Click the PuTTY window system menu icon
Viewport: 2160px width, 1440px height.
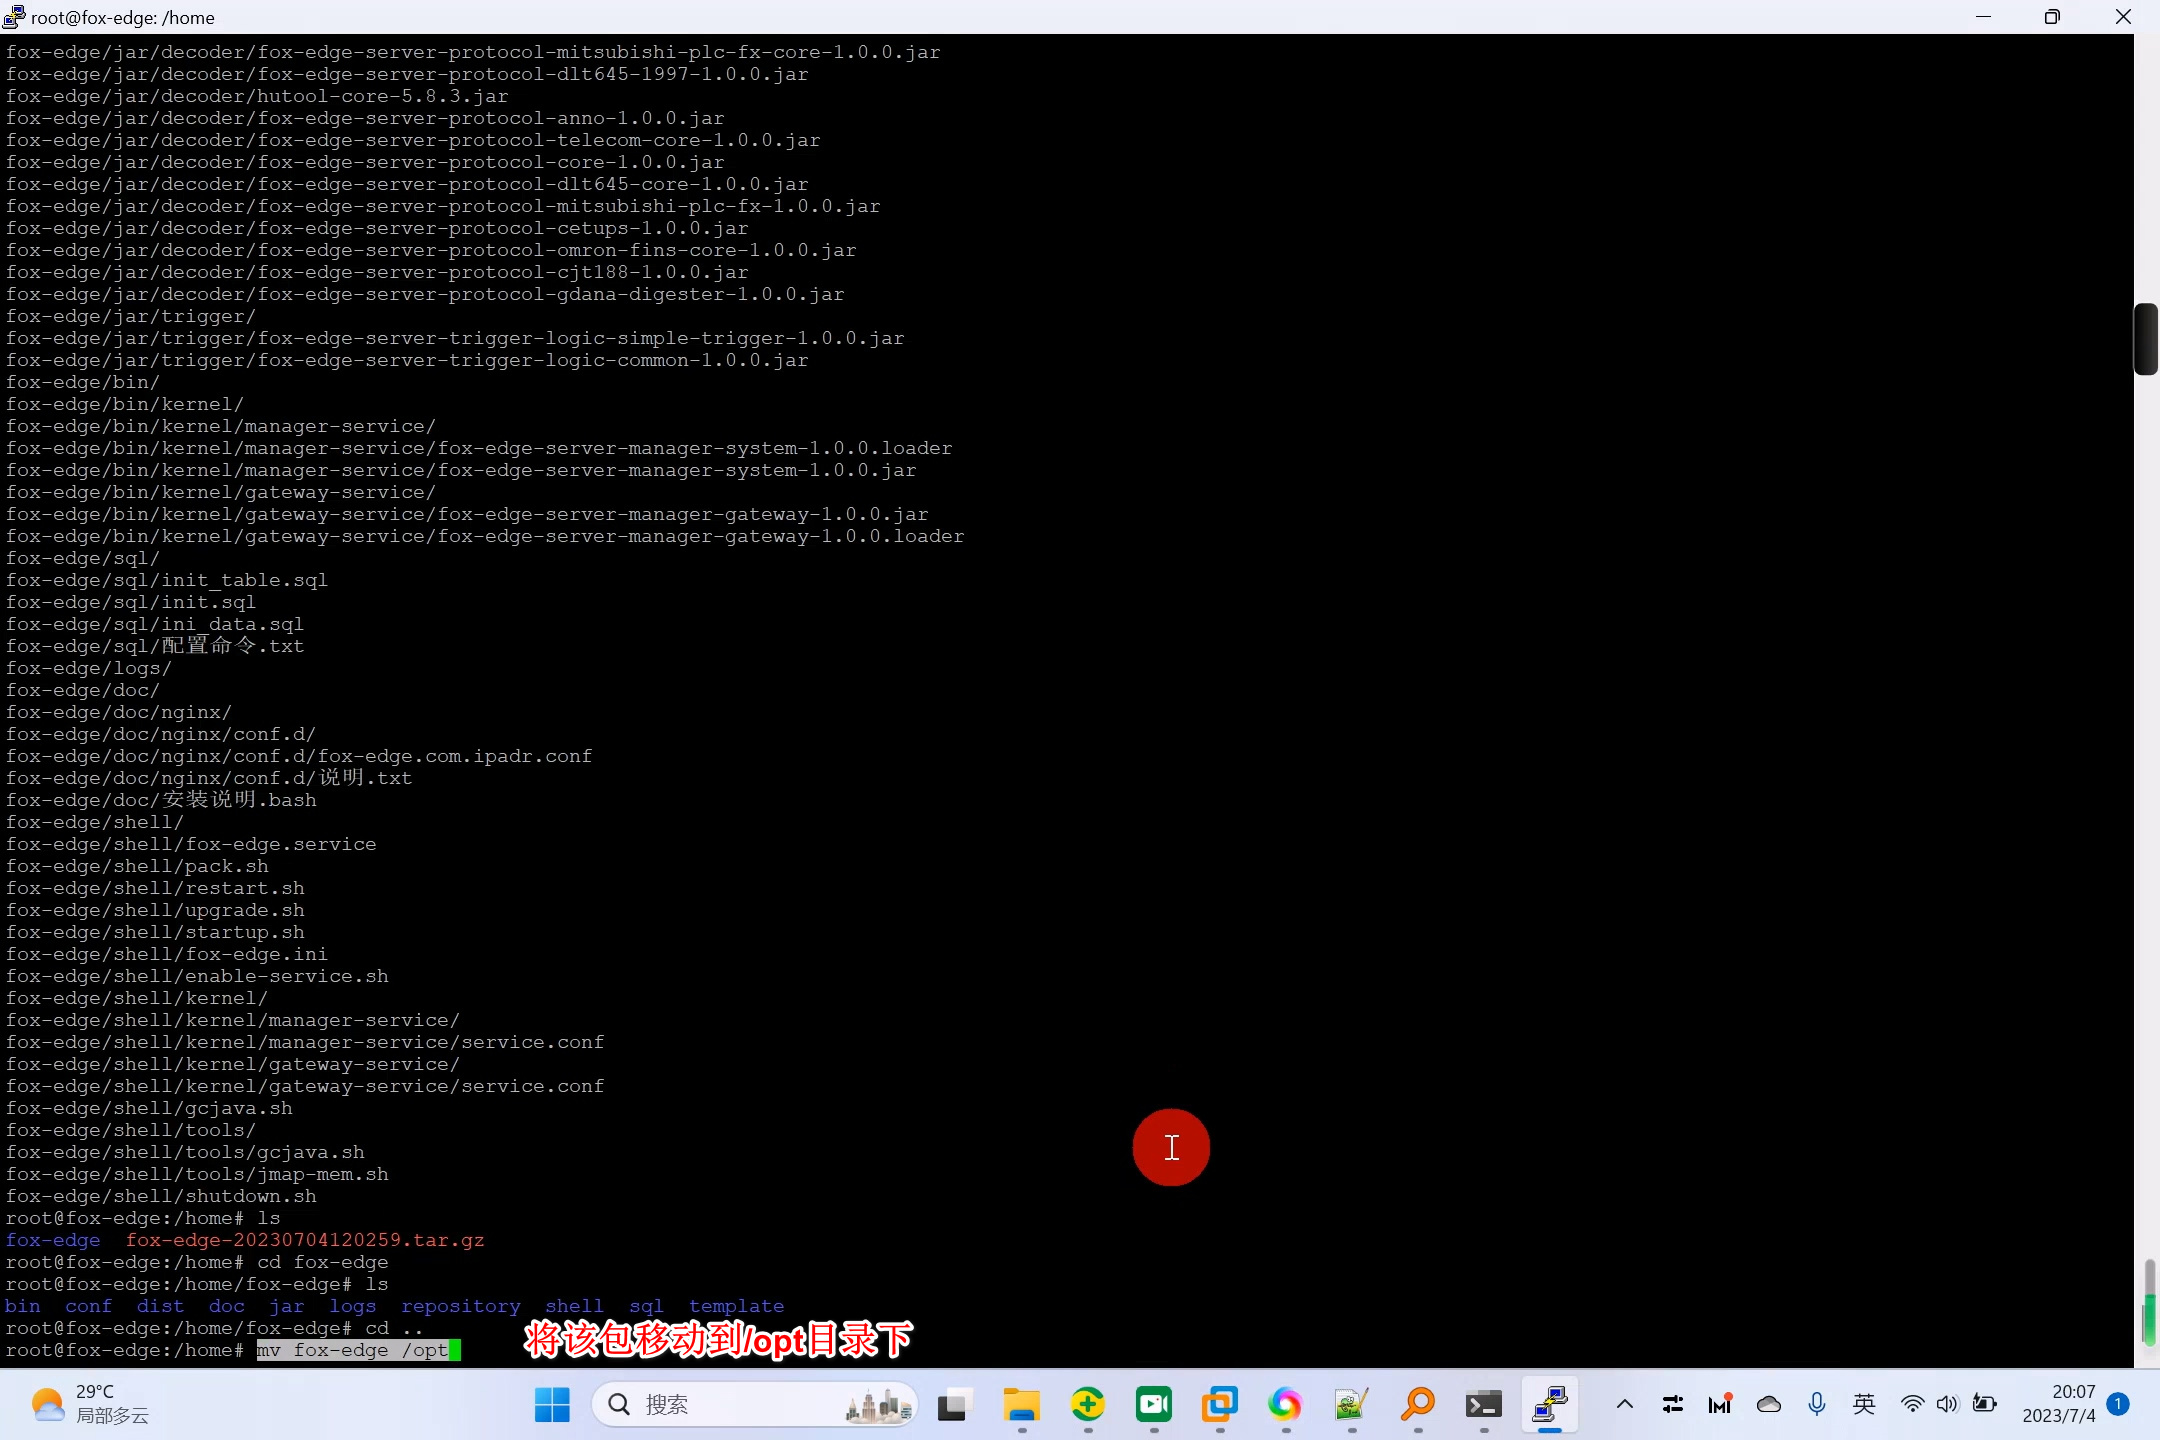[x=14, y=17]
